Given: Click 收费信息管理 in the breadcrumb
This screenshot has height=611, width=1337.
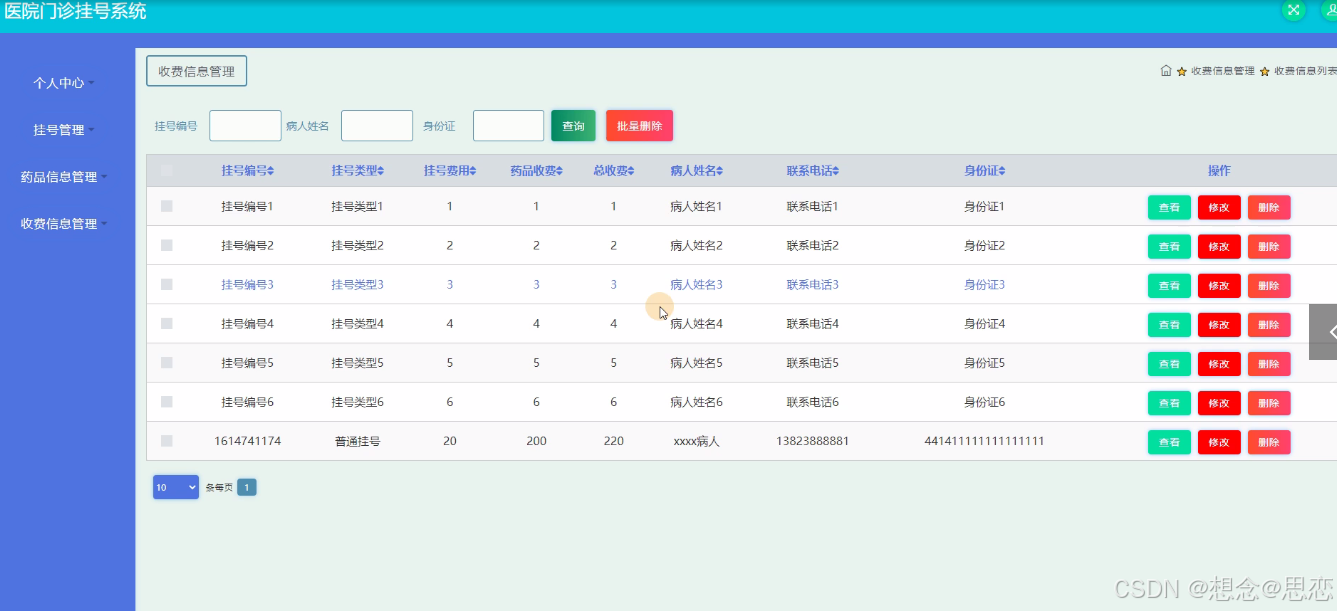Looking at the screenshot, I should (x=1222, y=71).
